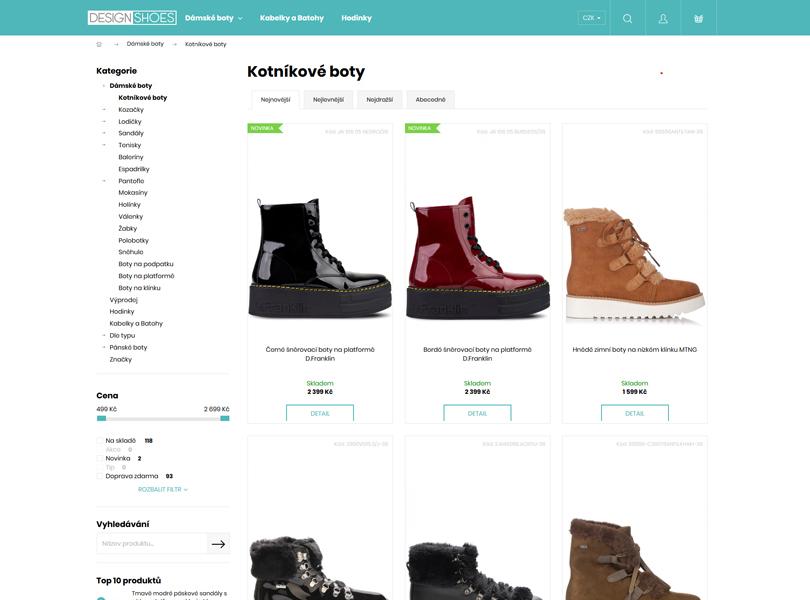The width and height of the screenshot is (810, 600).
Task: Open brown winter boot product image
Action: point(634,266)
